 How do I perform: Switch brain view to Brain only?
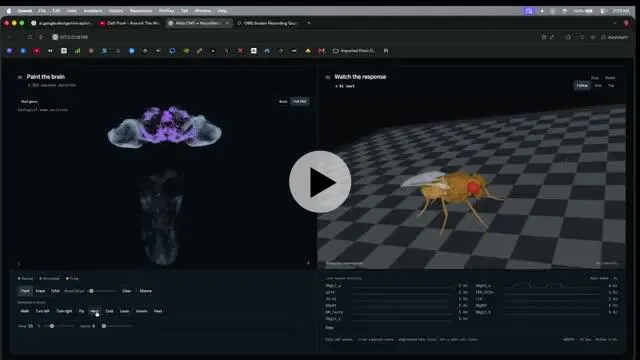pos(283,102)
